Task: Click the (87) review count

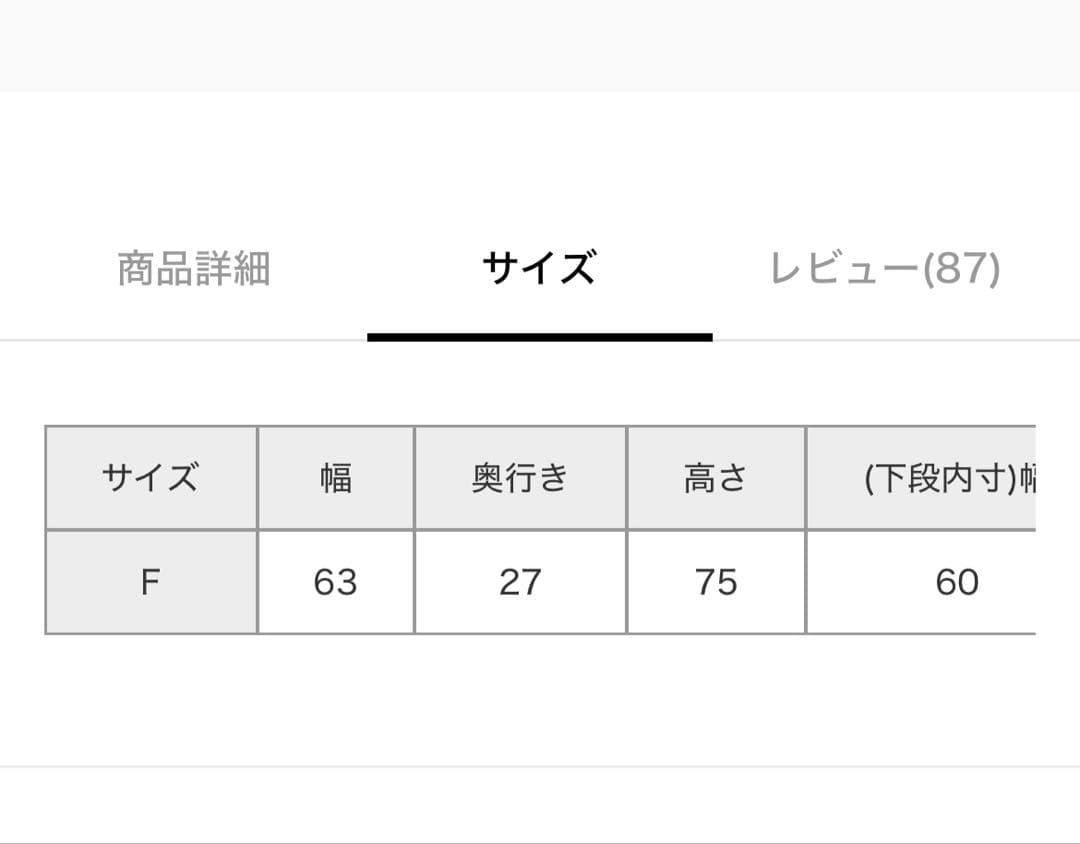Action: [x=960, y=269]
